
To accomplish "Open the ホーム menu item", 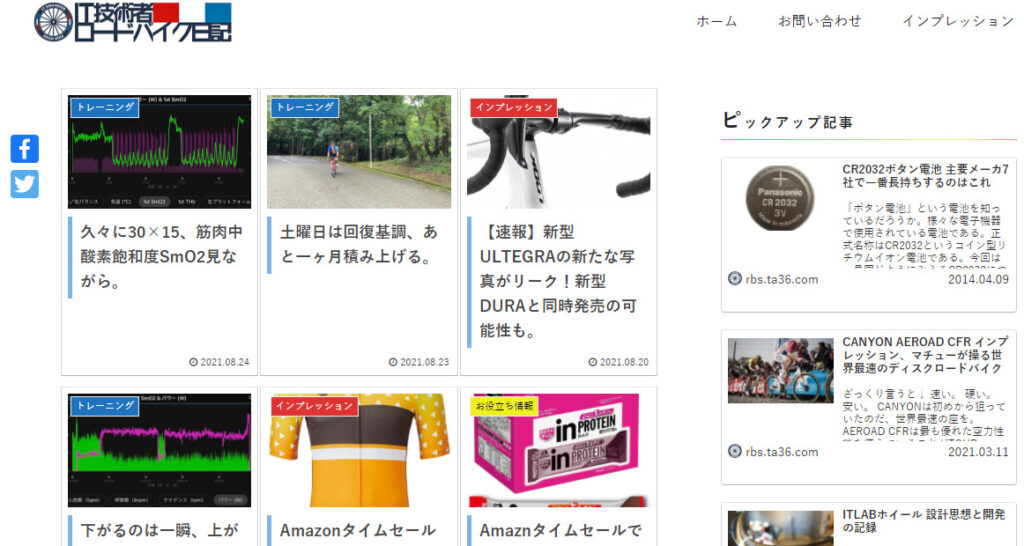I will pos(716,22).
